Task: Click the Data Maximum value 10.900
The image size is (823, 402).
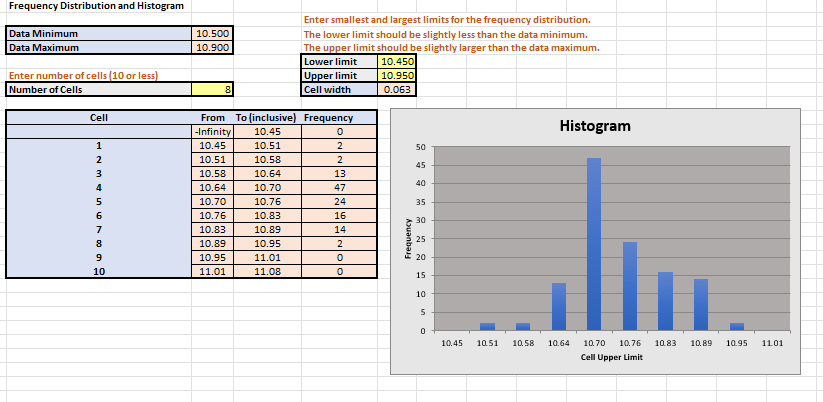Action: pyautogui.click(x=212, y=48)
